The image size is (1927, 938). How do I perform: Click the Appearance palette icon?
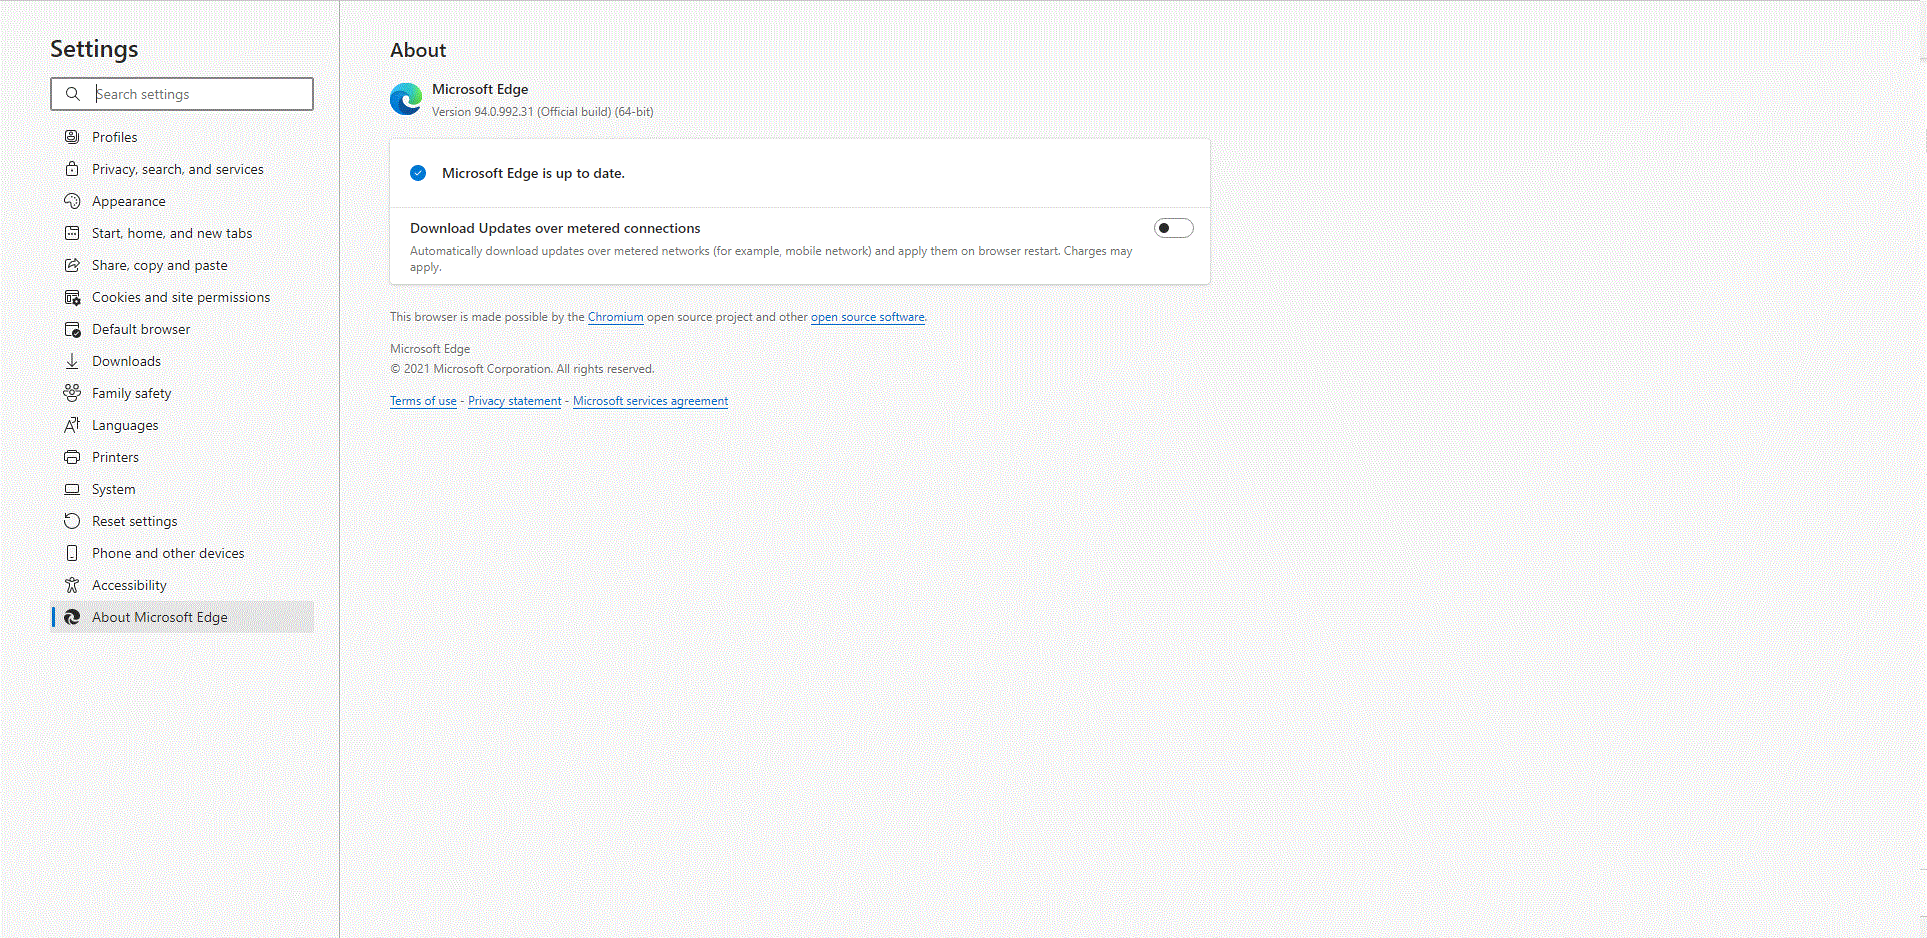(72, 201)
